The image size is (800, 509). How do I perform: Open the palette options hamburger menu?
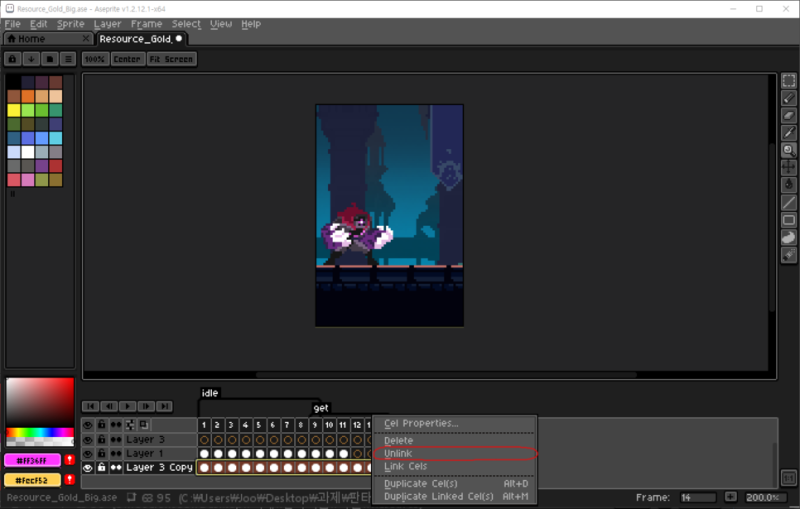coord(68,59)
